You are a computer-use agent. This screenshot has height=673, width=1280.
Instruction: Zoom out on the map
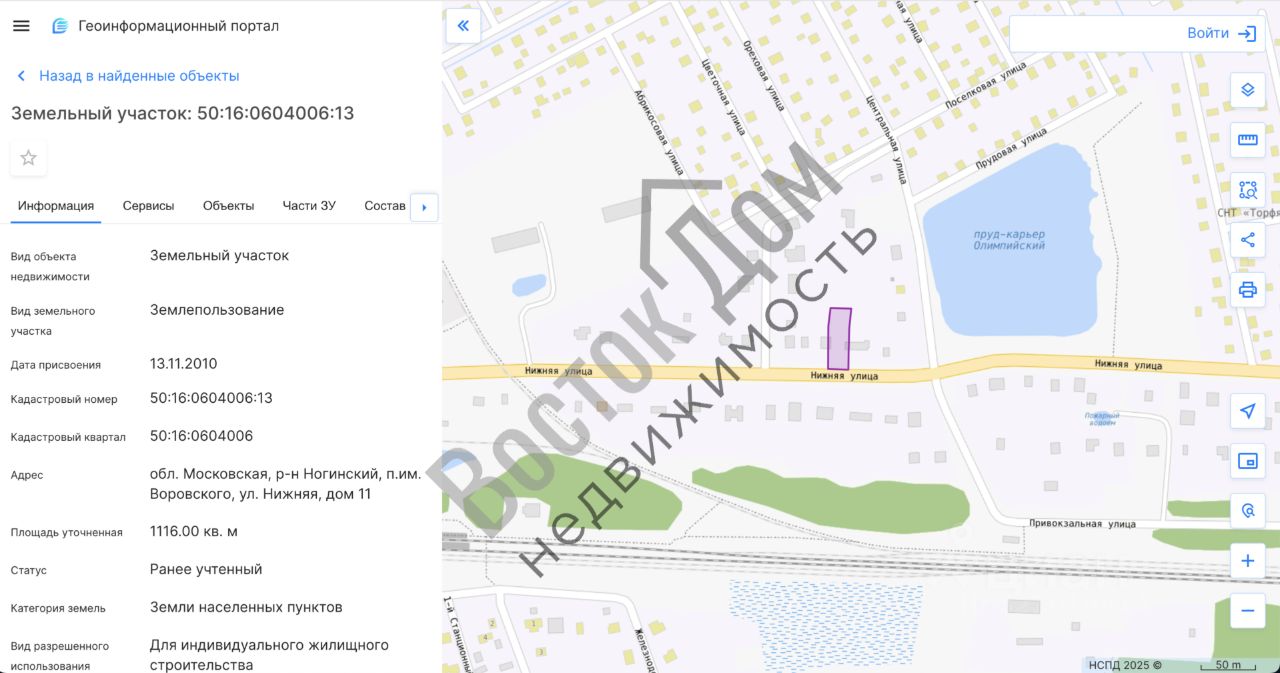1247,610
